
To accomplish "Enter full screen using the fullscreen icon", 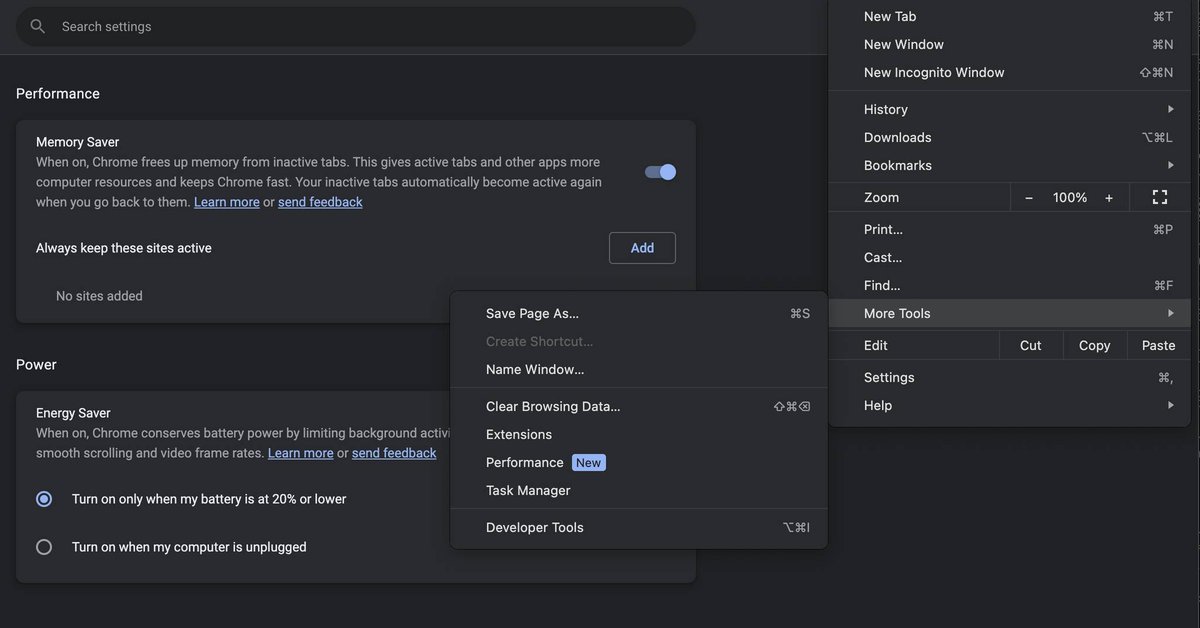I will (x=1159, y=196).
